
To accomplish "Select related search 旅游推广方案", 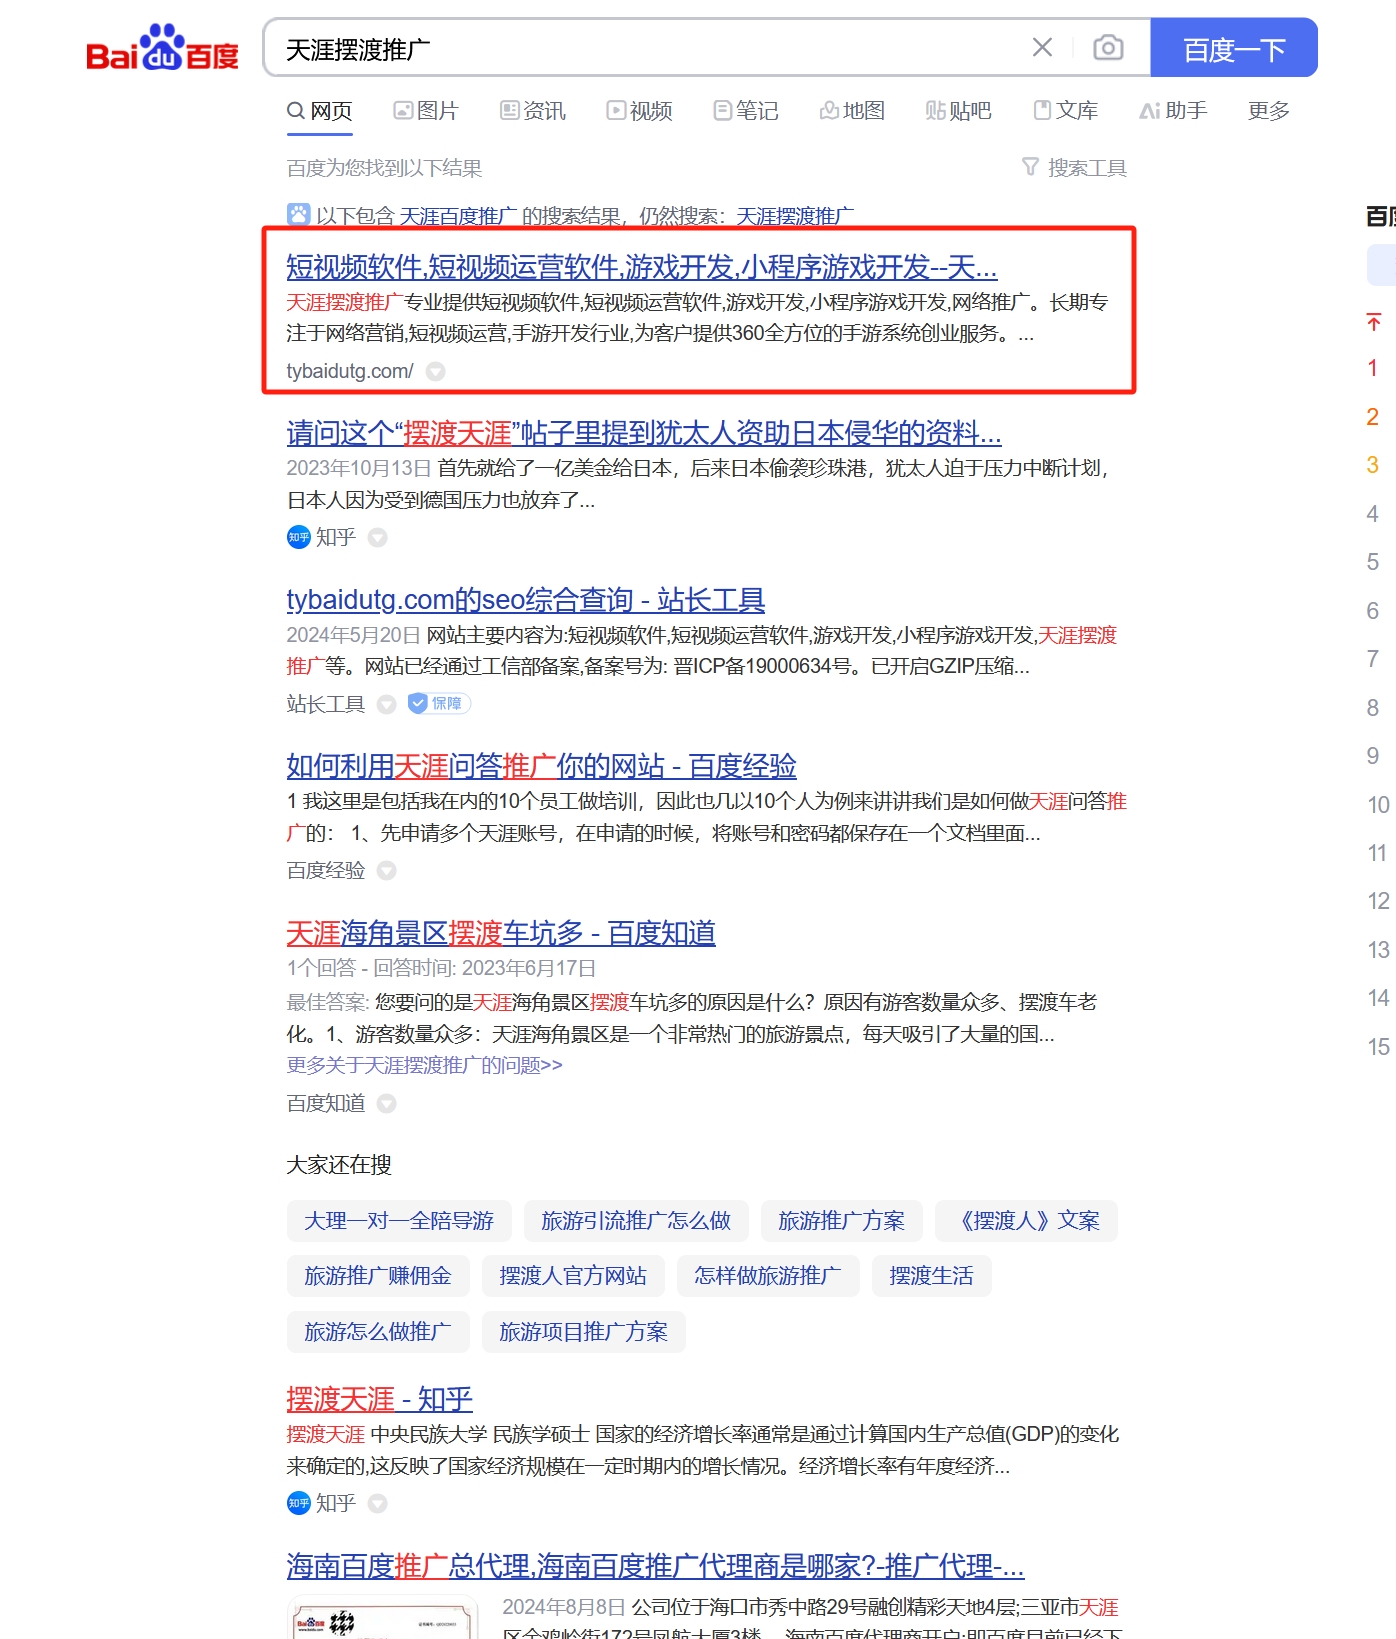I will pos(842,1221).
